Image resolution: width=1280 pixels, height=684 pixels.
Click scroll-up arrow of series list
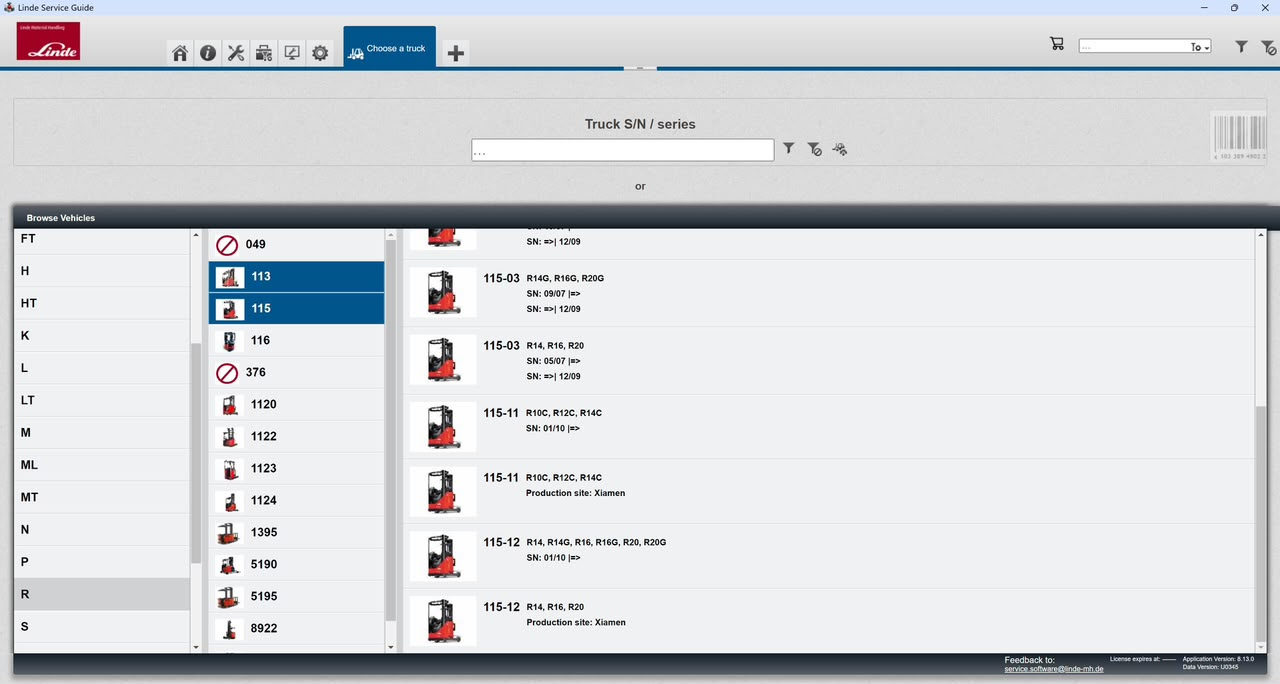(x=391, y=235)
